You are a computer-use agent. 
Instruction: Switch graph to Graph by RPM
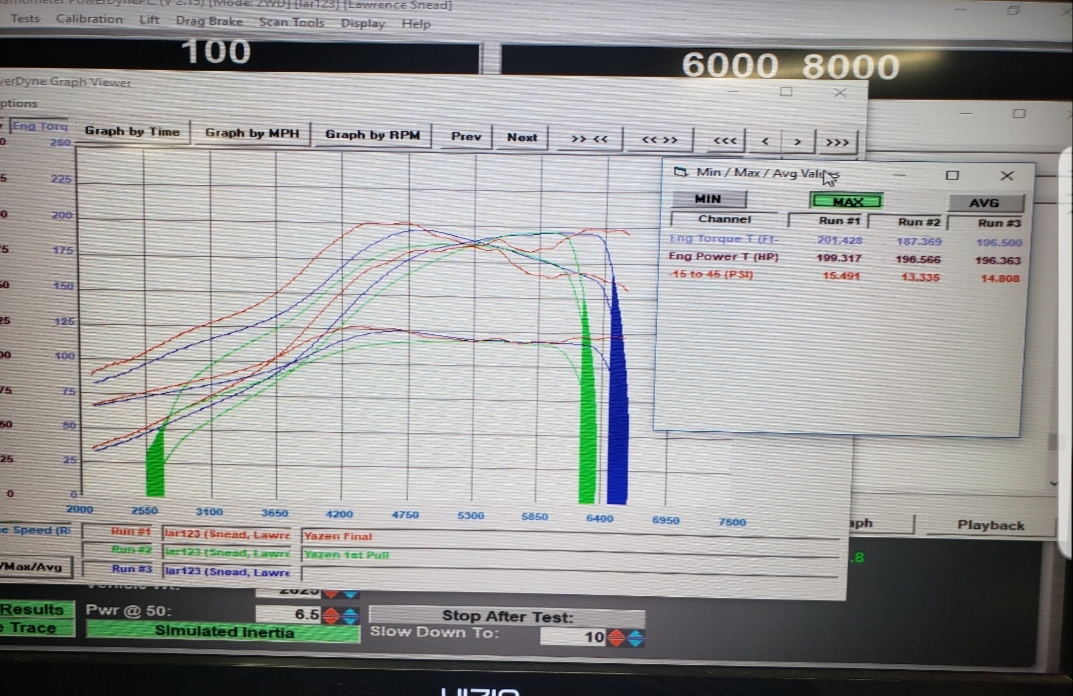[x=372, y=135]
